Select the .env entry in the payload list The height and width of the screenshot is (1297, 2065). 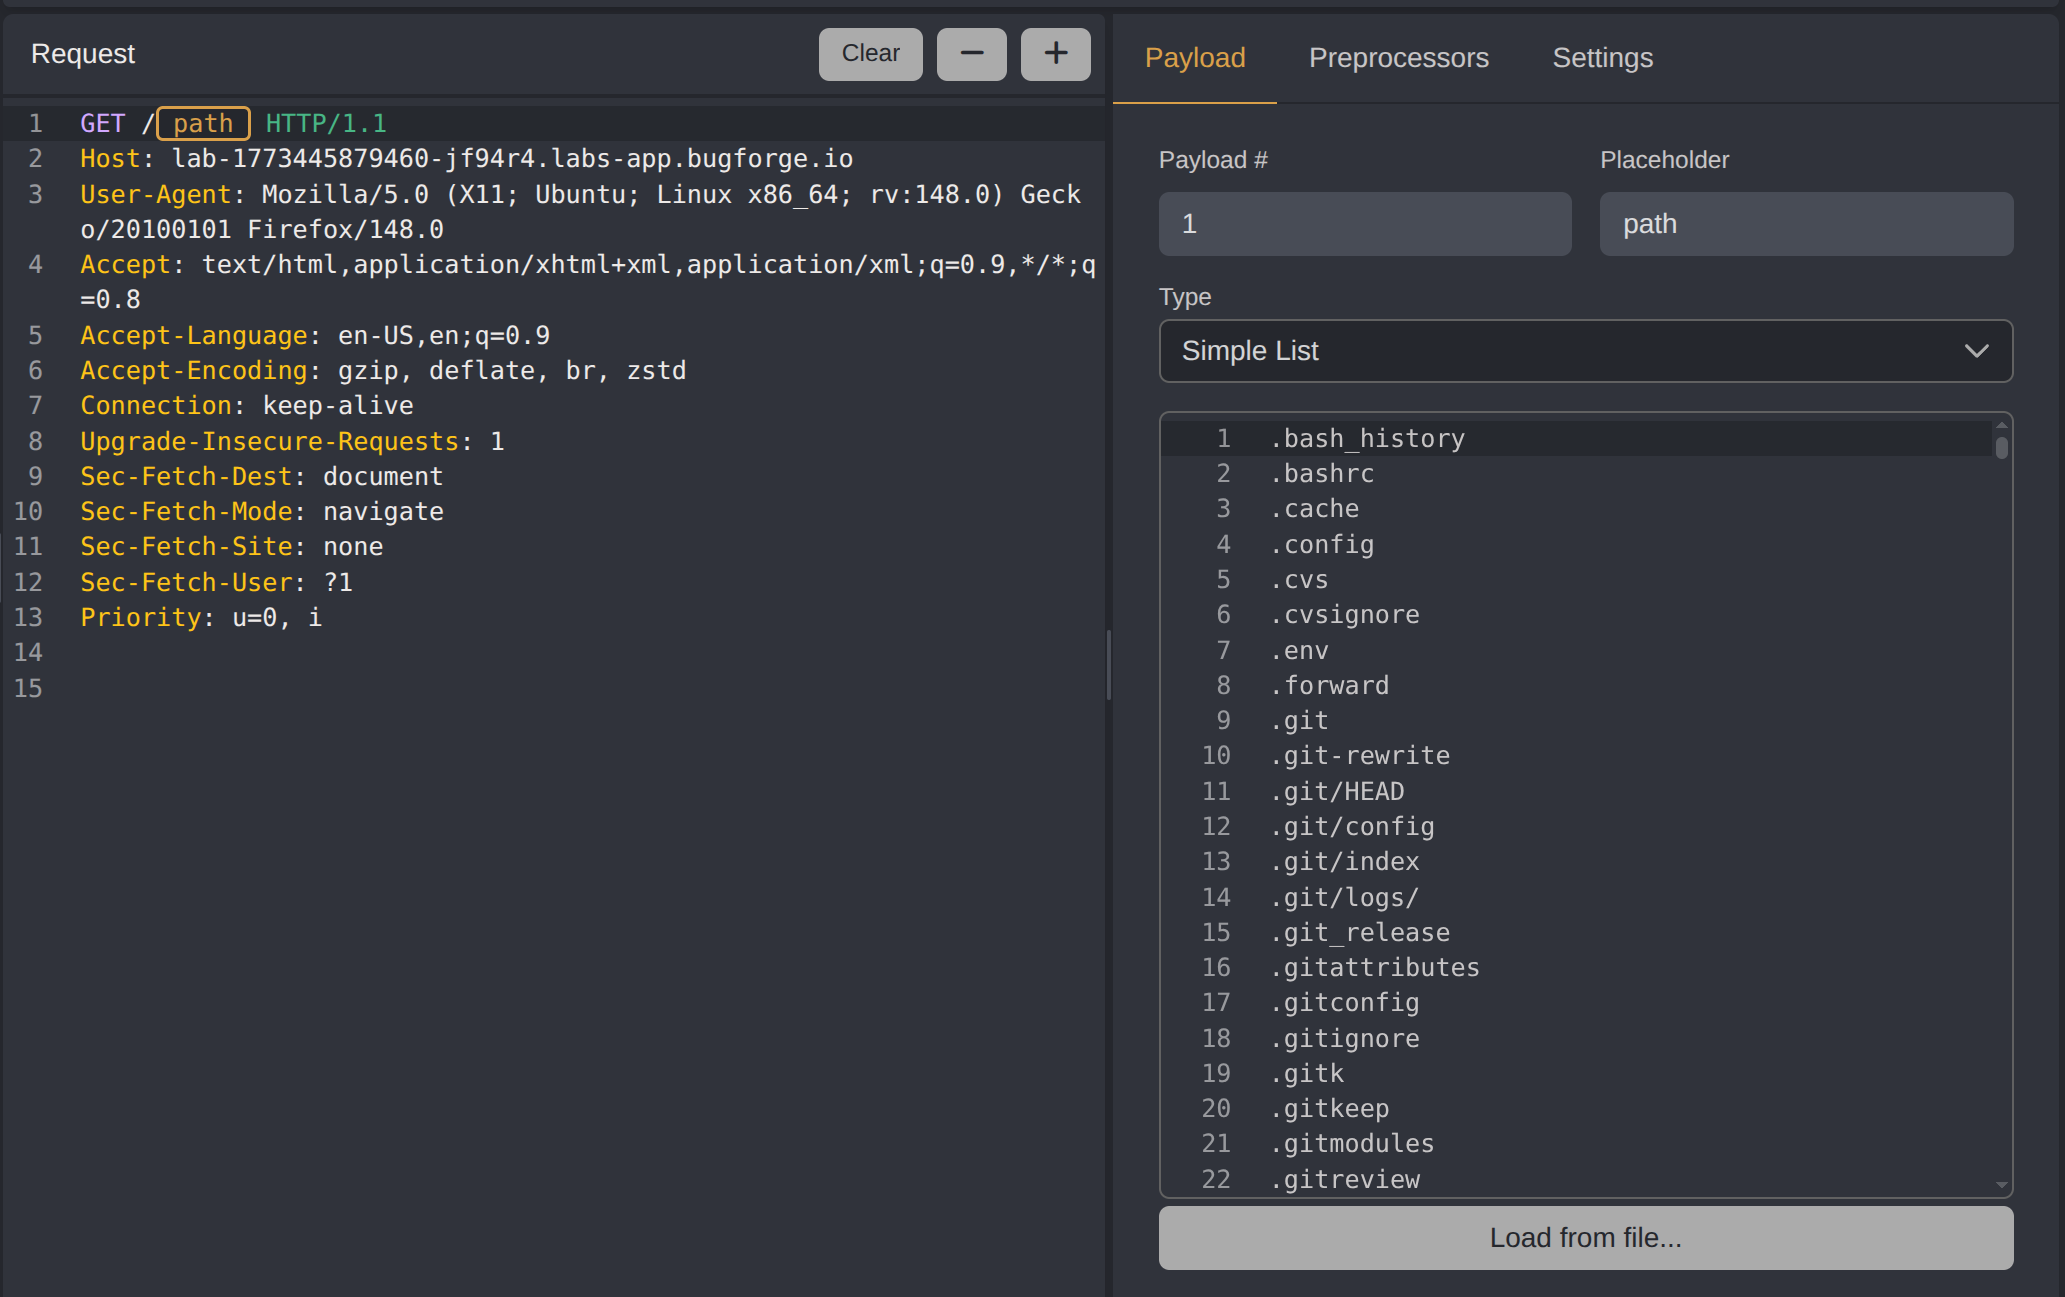coord(1299,650)
